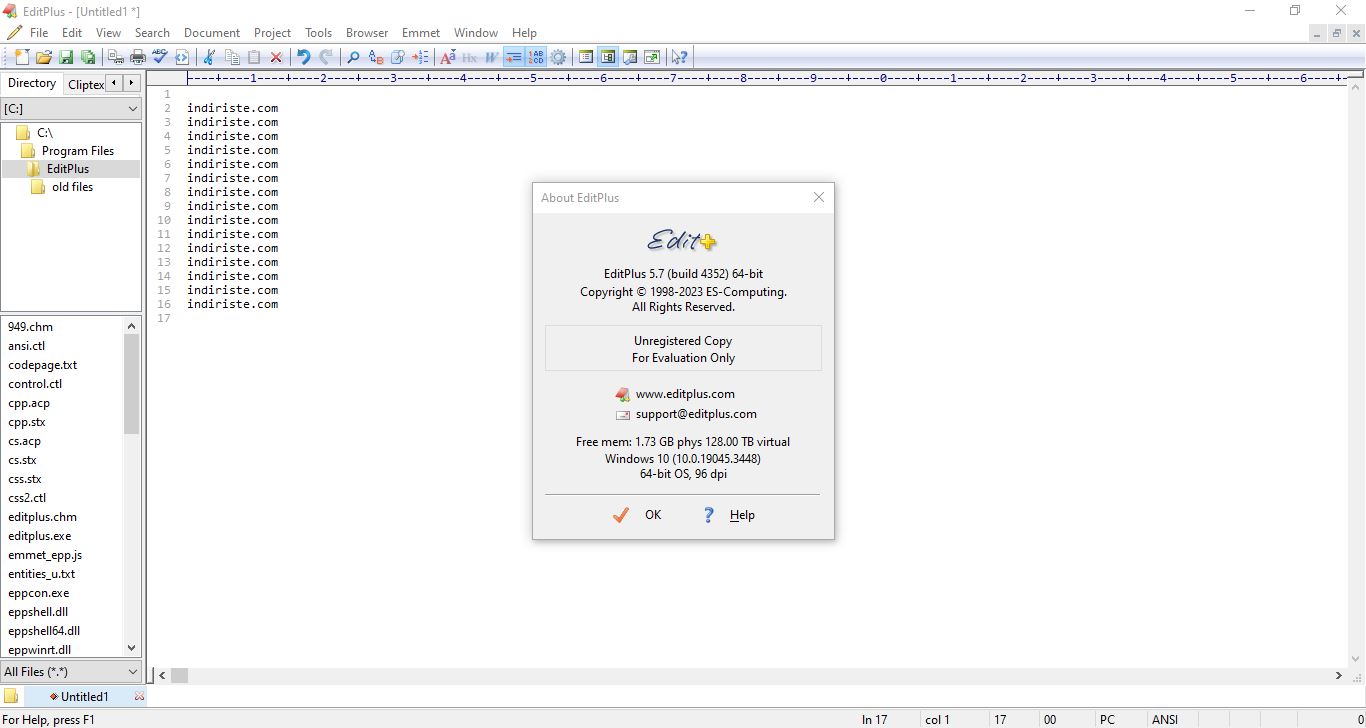Click the Save All icon
Viewport: 1366px width, 728px height.
pos(88,57)
